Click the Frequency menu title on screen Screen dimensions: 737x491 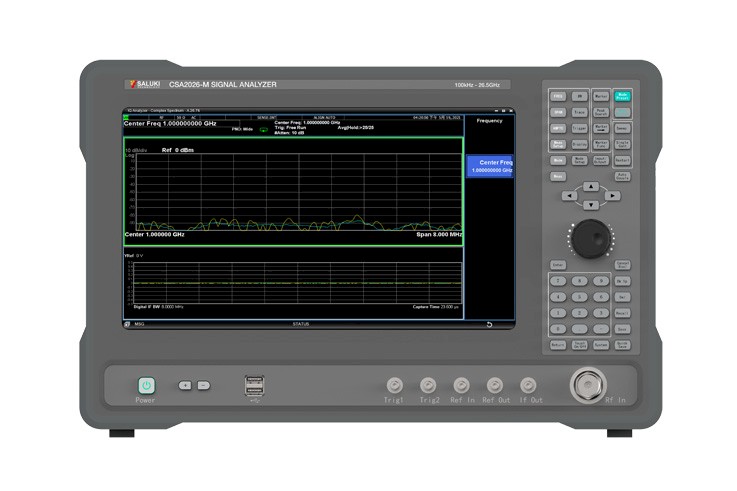point(489,121)
